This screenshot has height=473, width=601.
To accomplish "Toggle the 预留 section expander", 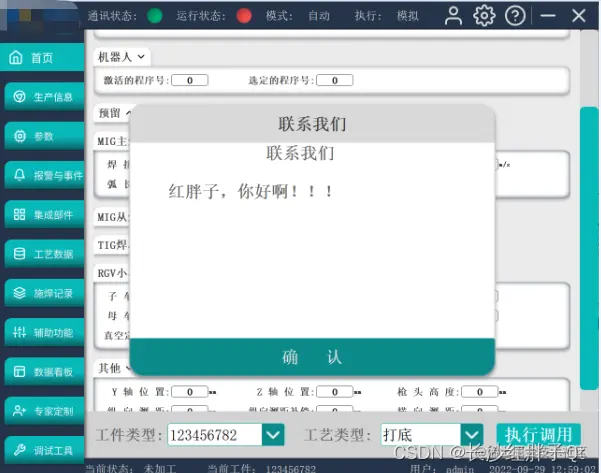I will point(128,113).
